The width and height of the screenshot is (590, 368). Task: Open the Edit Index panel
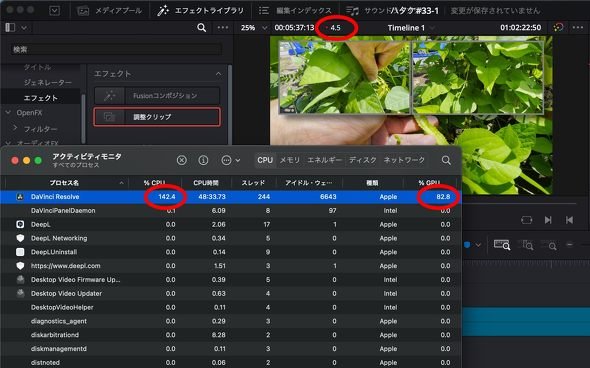(x=295, y=11)
